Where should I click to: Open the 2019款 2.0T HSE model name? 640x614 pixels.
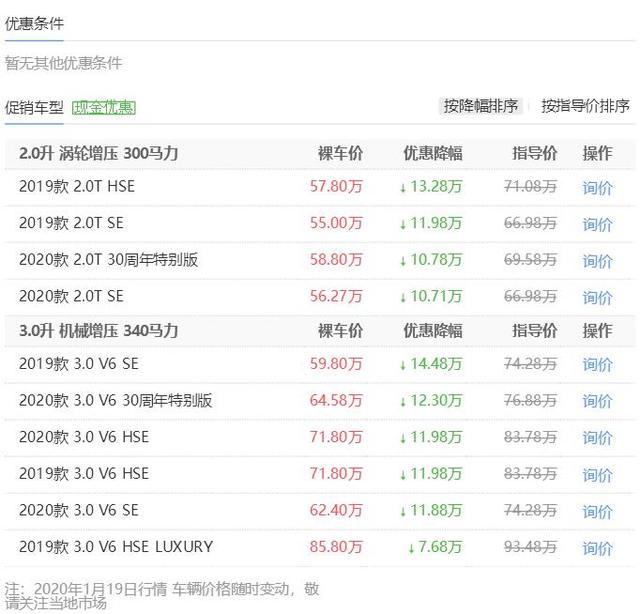77,187
